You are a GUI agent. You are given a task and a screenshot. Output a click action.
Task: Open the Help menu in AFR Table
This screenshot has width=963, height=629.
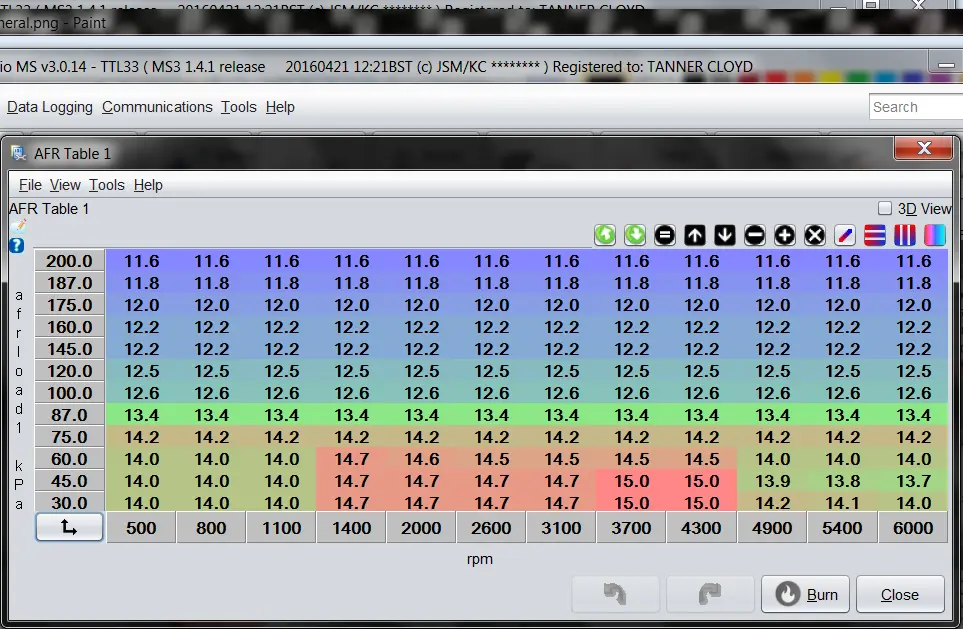coord(148,185)
